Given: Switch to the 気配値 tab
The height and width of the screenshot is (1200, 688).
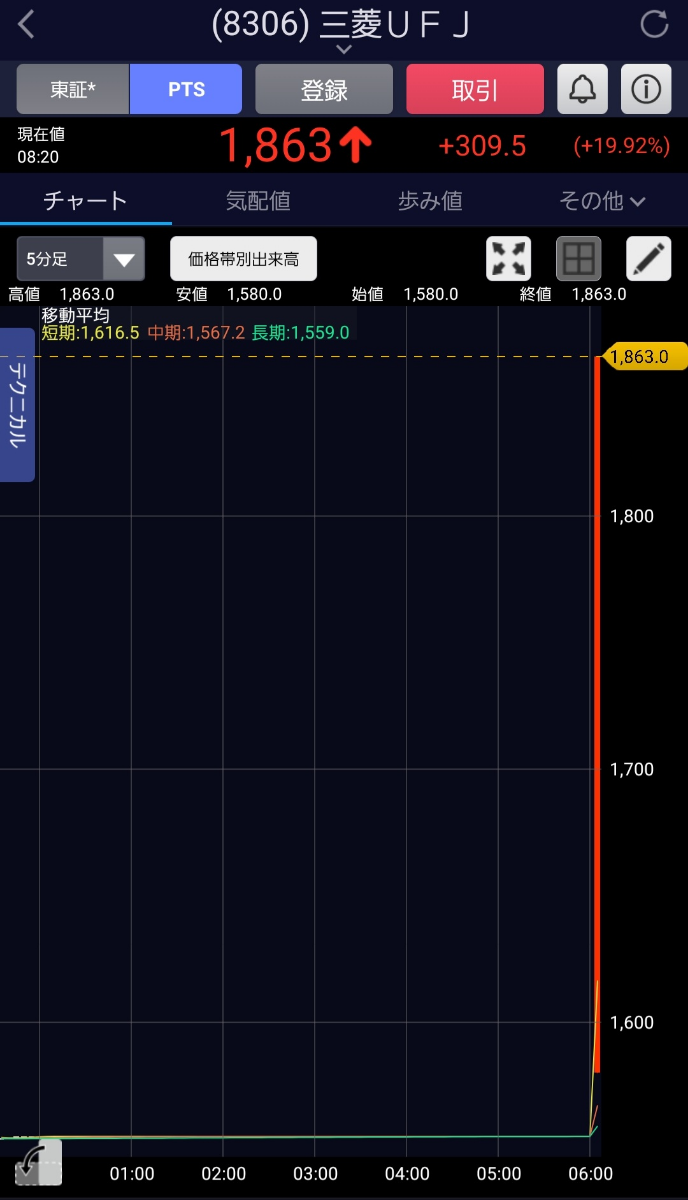Looking at the screenshot, I should coord(258,201).
